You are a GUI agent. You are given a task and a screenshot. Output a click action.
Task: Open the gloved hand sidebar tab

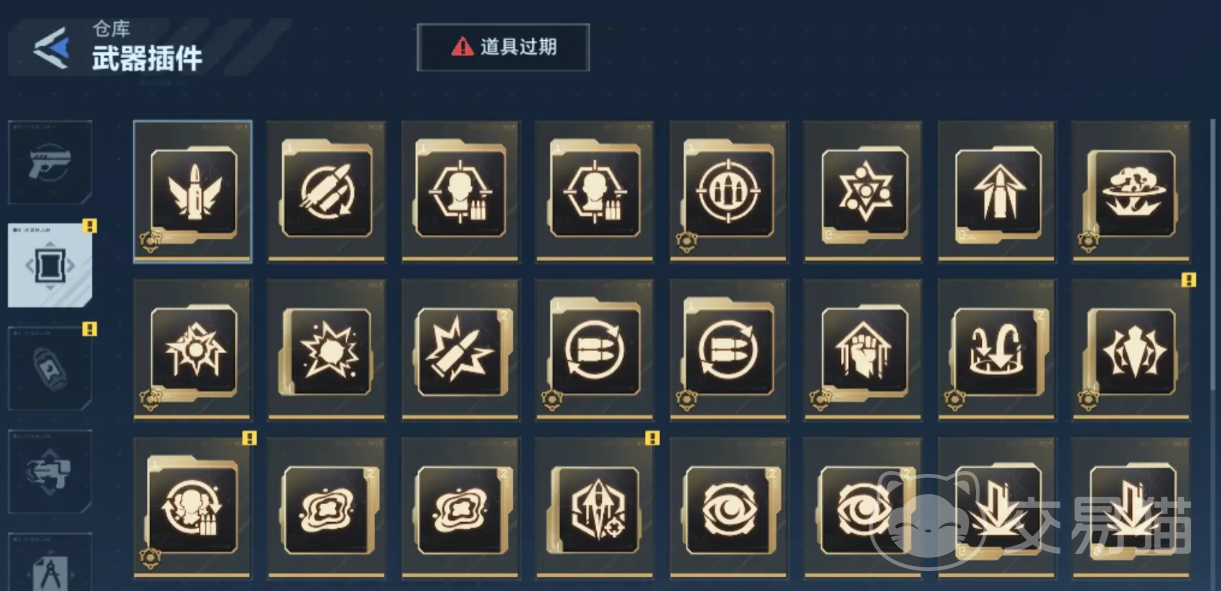tap(50, 471)
